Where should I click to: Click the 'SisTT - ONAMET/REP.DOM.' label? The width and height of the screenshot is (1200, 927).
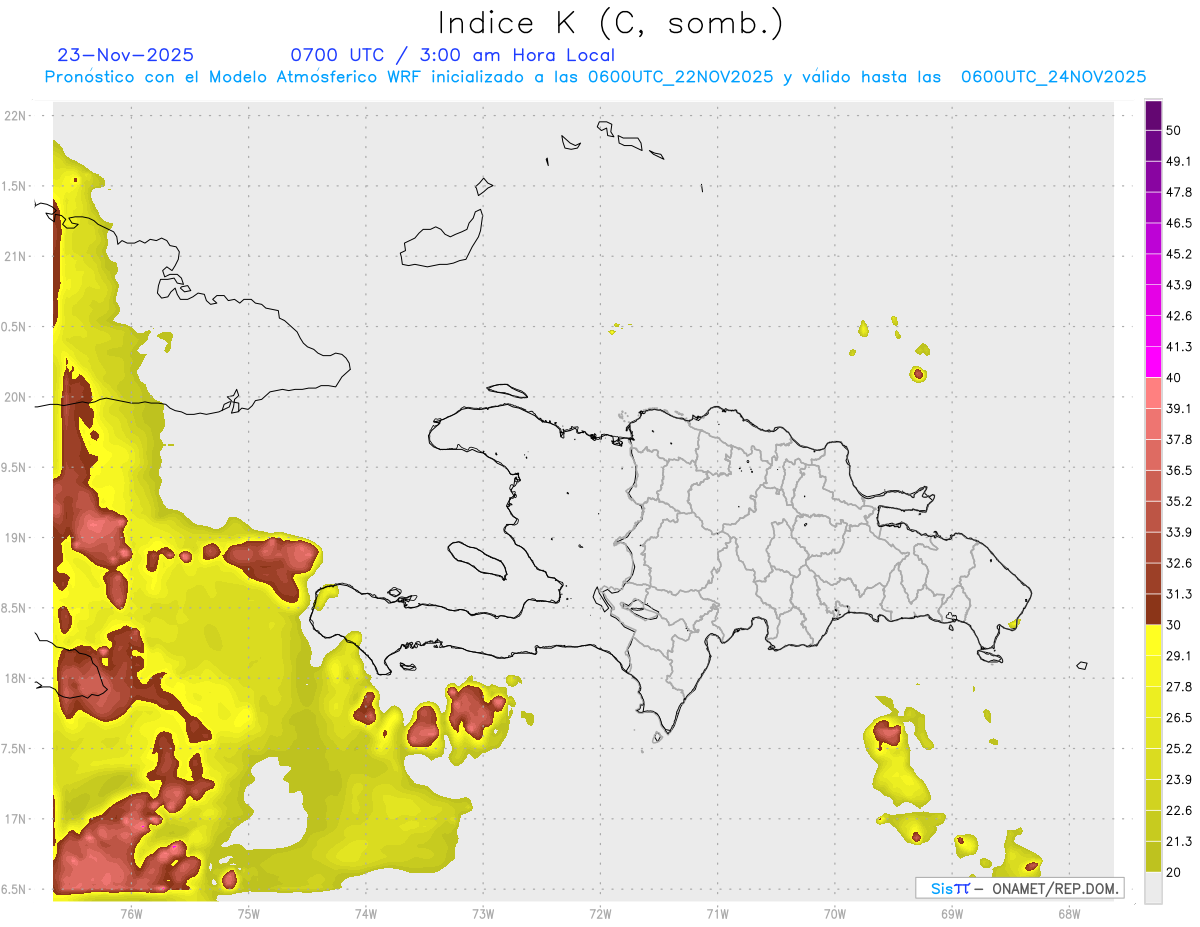(1019, 888)
